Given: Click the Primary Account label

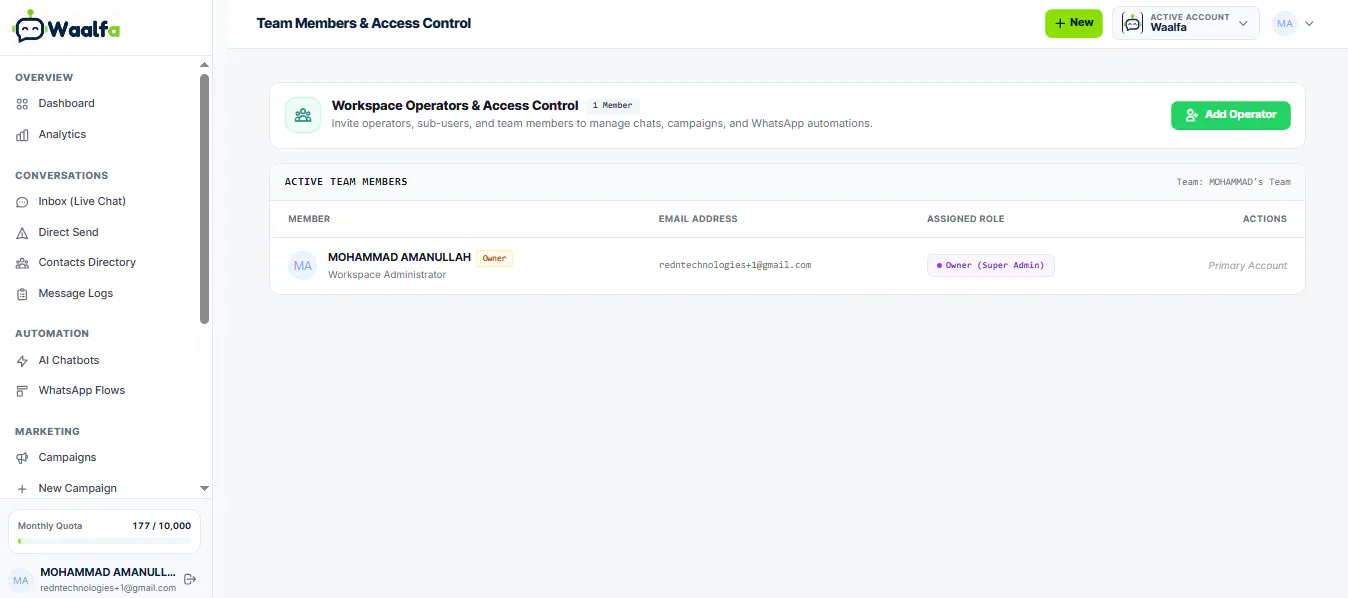Looking at the screenshot, I should [x=1248, y=266].
